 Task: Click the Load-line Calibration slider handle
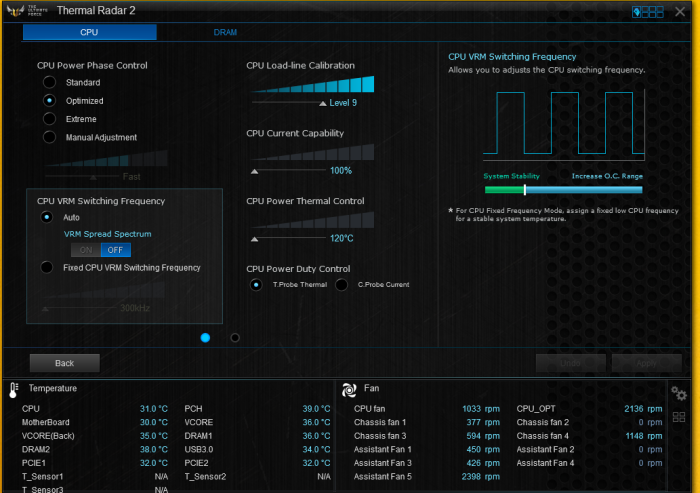coord(322,103)
